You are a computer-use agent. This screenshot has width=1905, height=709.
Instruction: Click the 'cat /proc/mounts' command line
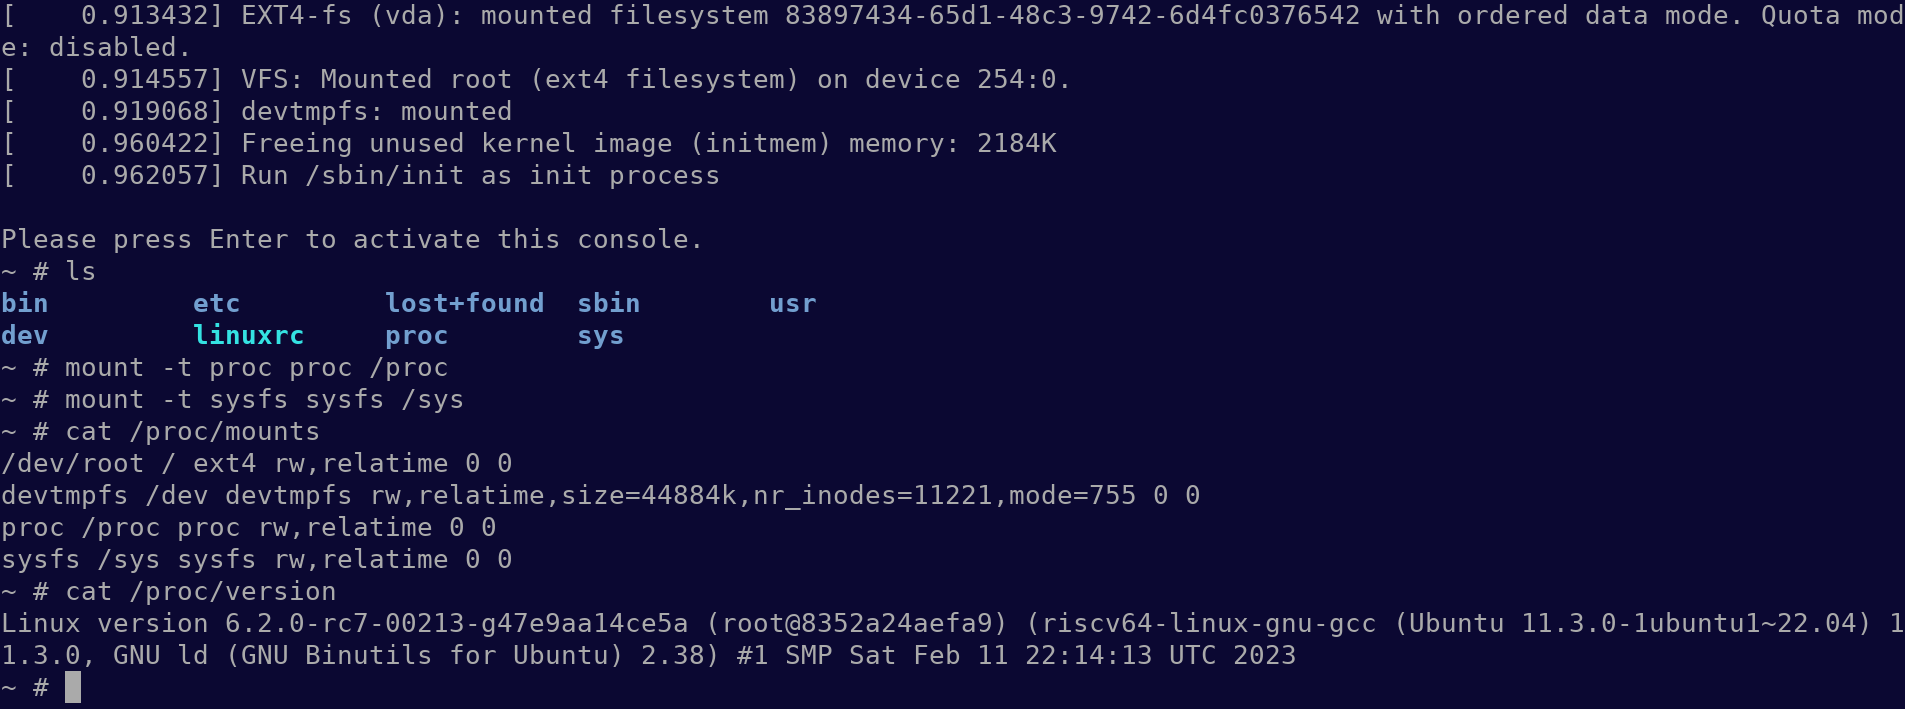pos(192,431)
